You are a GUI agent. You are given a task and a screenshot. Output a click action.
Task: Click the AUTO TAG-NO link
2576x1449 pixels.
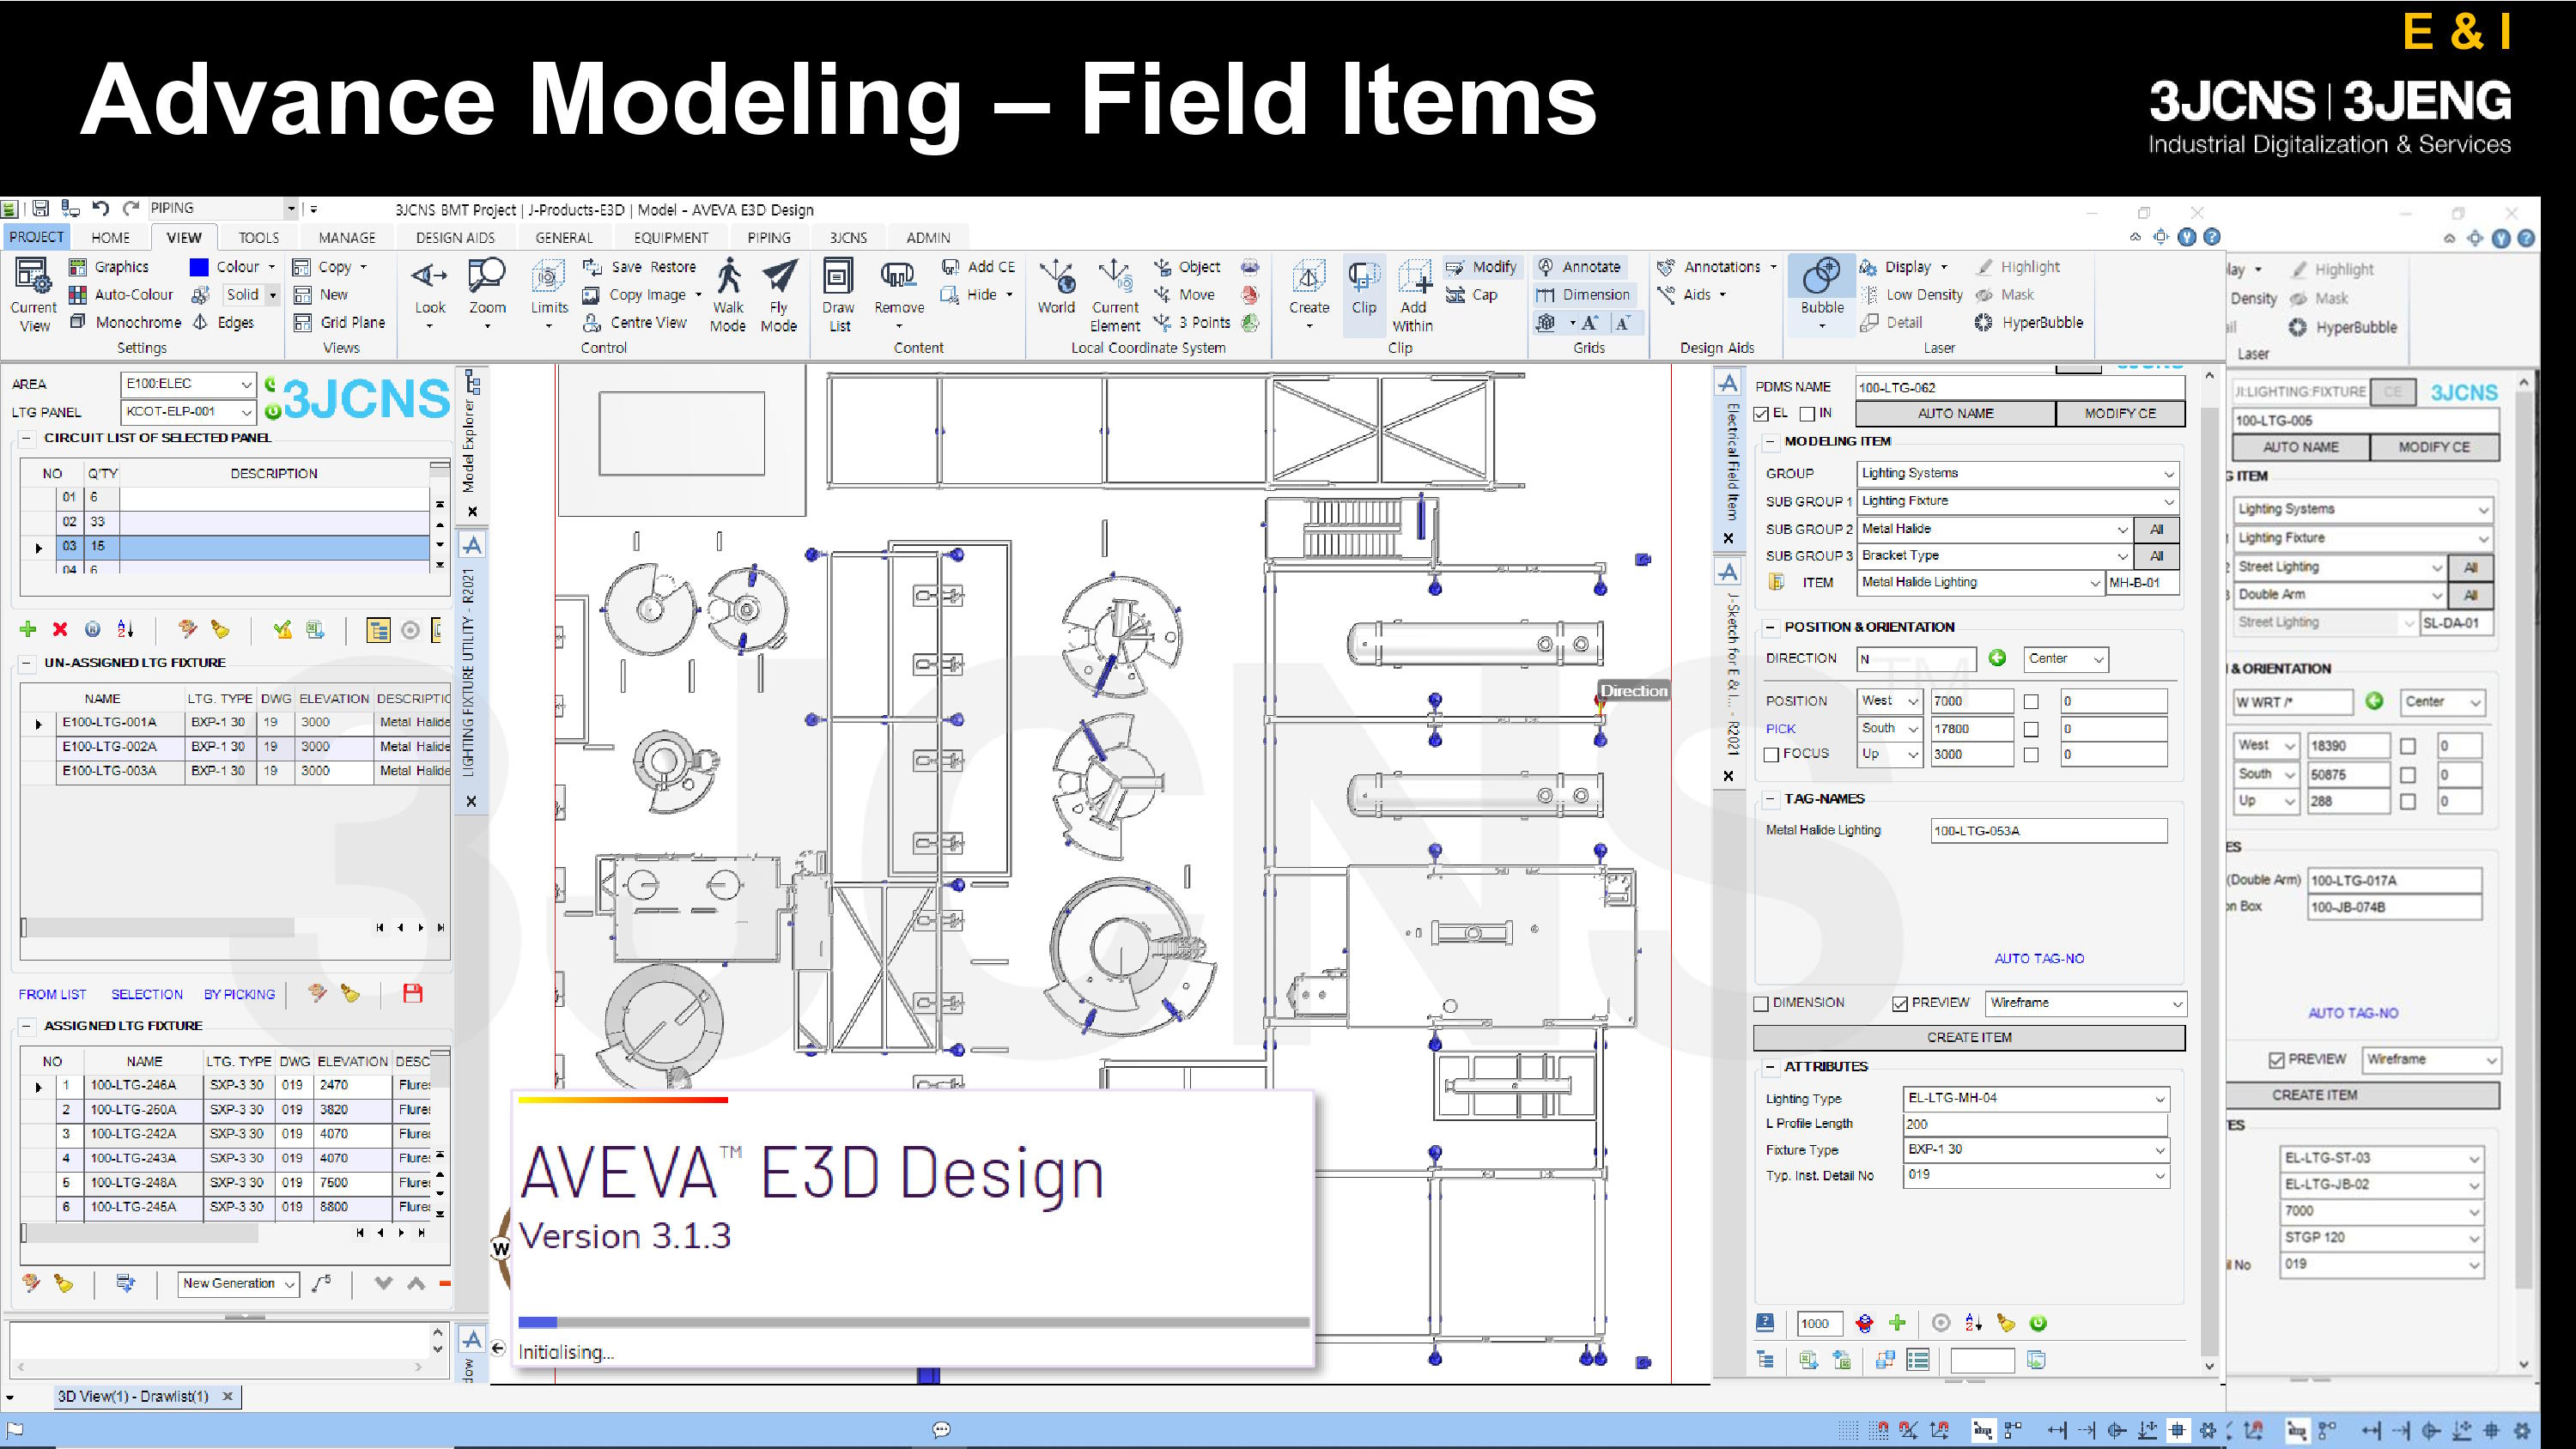click(x=2039, y=958)
